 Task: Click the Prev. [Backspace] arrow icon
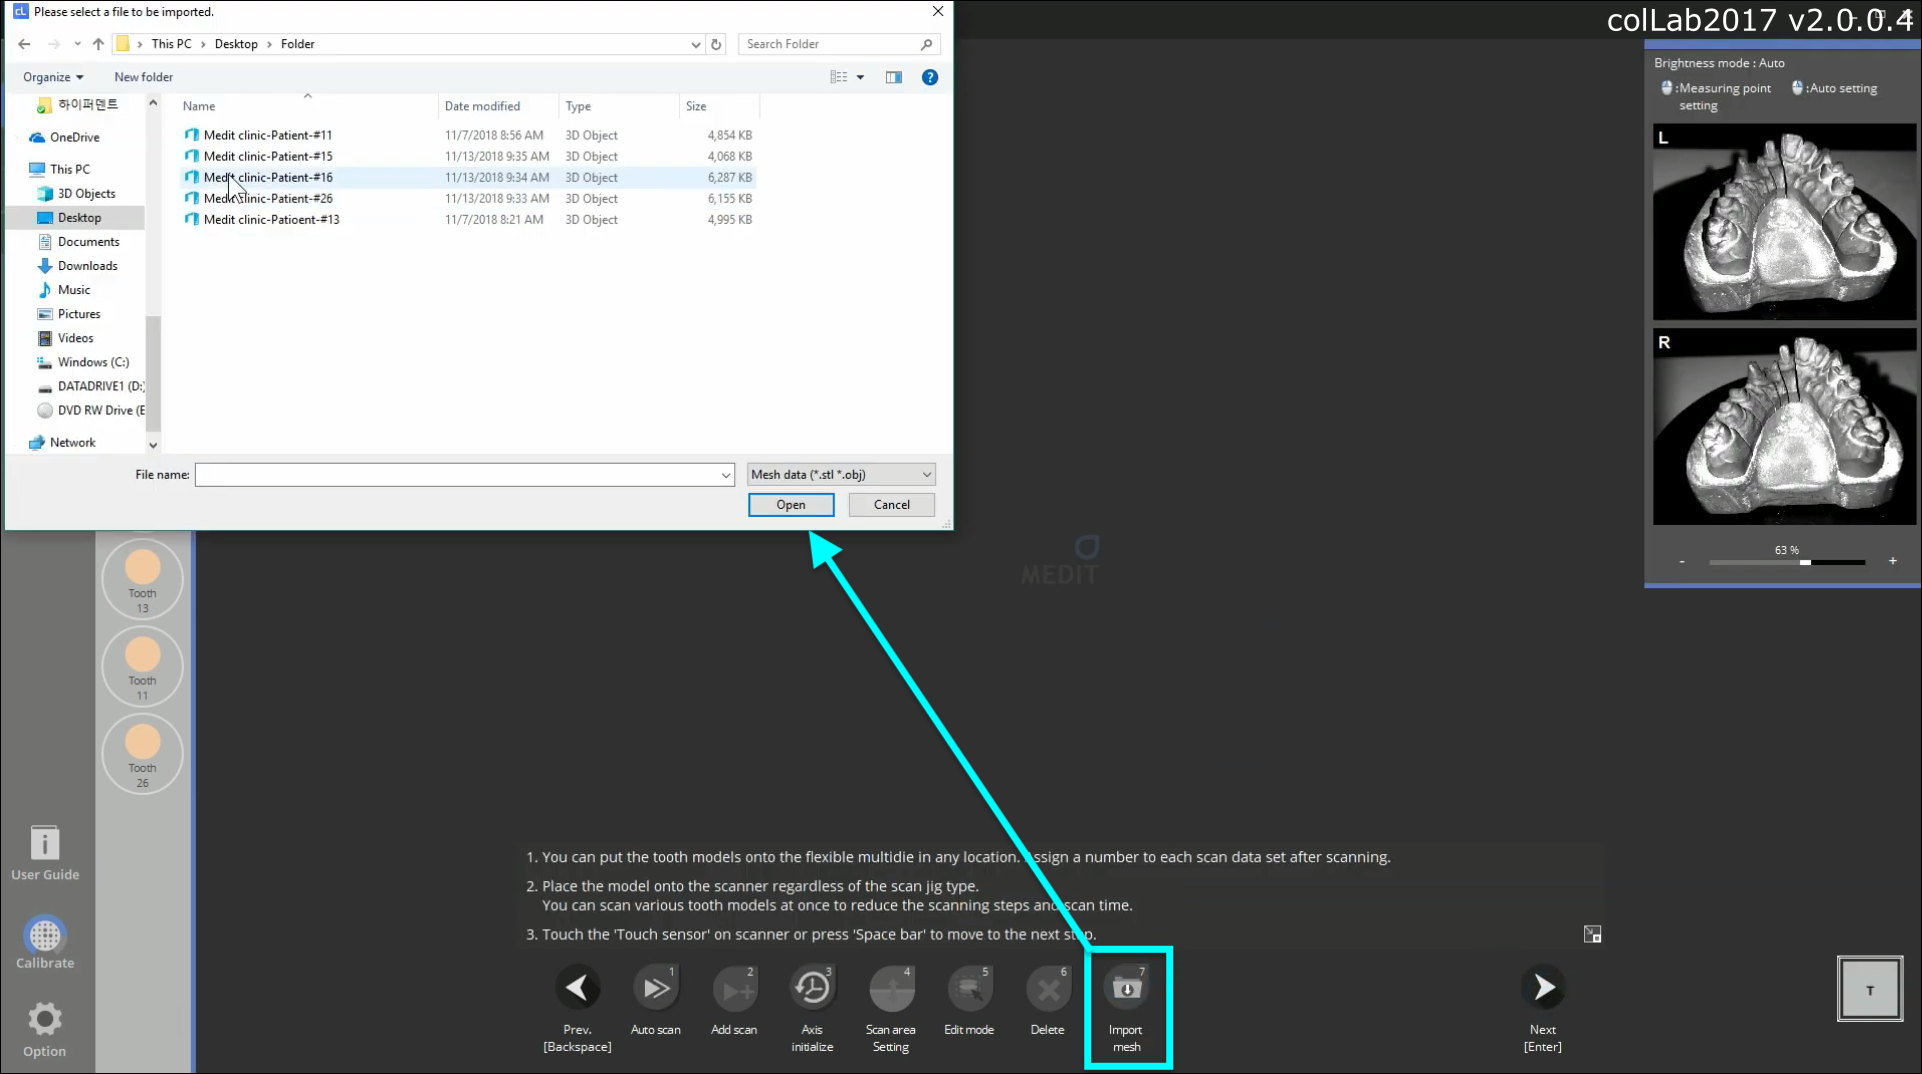pos(577,988)
